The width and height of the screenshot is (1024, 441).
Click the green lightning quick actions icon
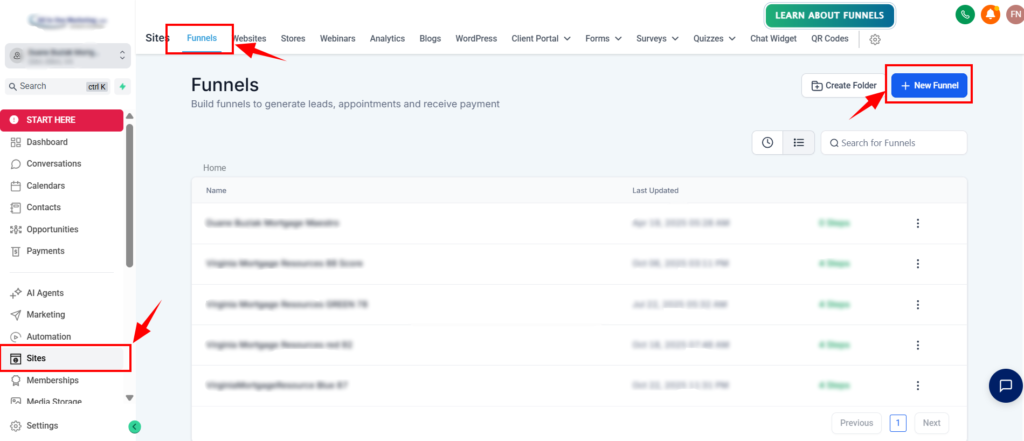[x=122, y=86]
